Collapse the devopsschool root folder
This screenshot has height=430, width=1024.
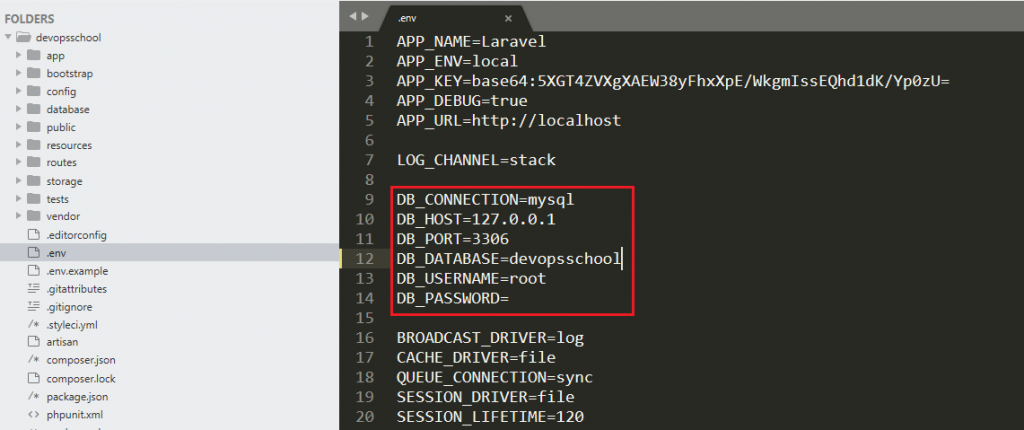10,38
